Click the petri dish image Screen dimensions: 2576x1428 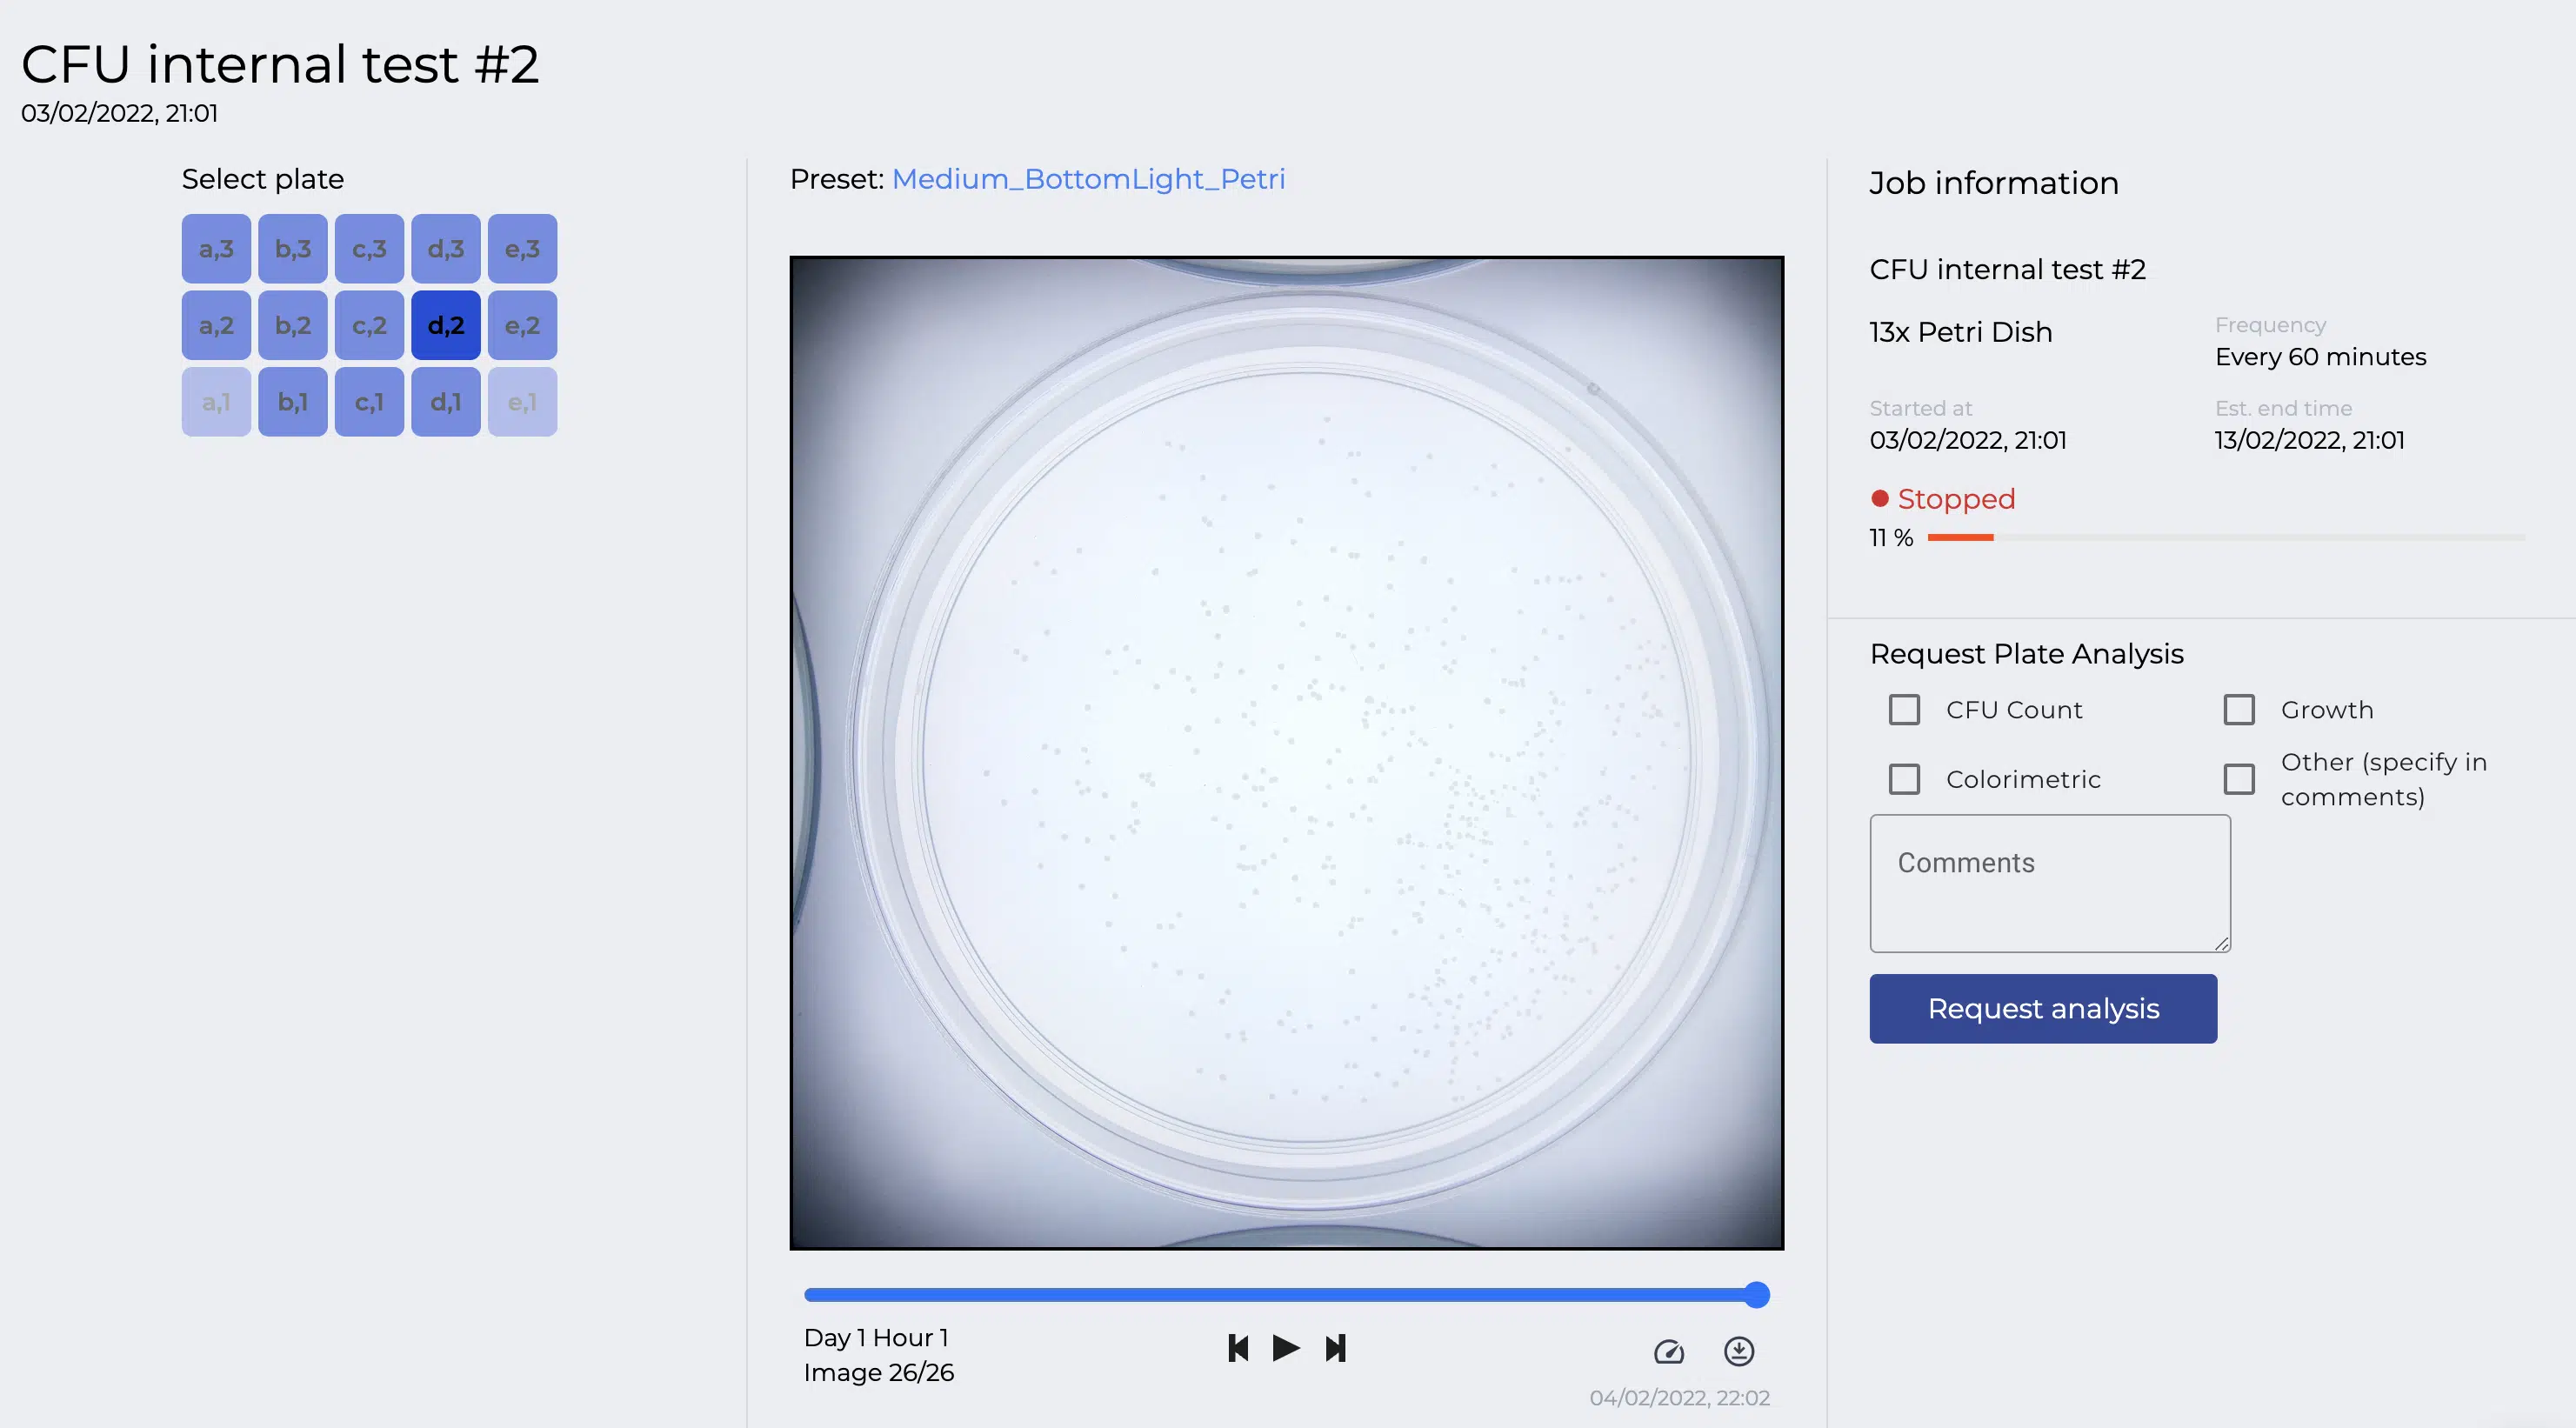[x=1286, y=753]
